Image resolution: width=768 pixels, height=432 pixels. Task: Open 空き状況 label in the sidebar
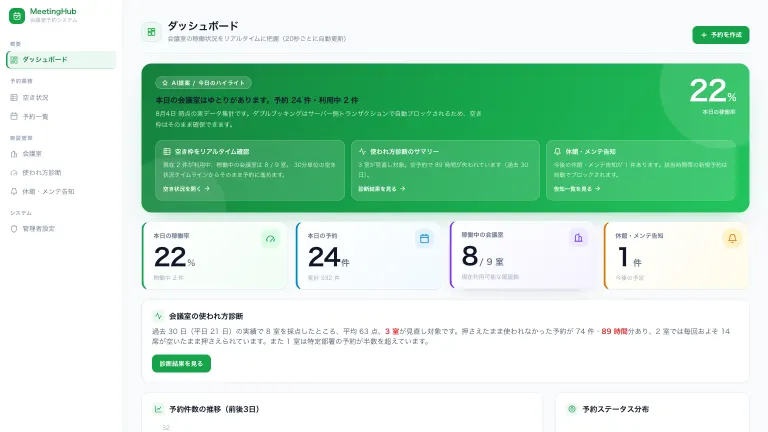coord(35,97)
